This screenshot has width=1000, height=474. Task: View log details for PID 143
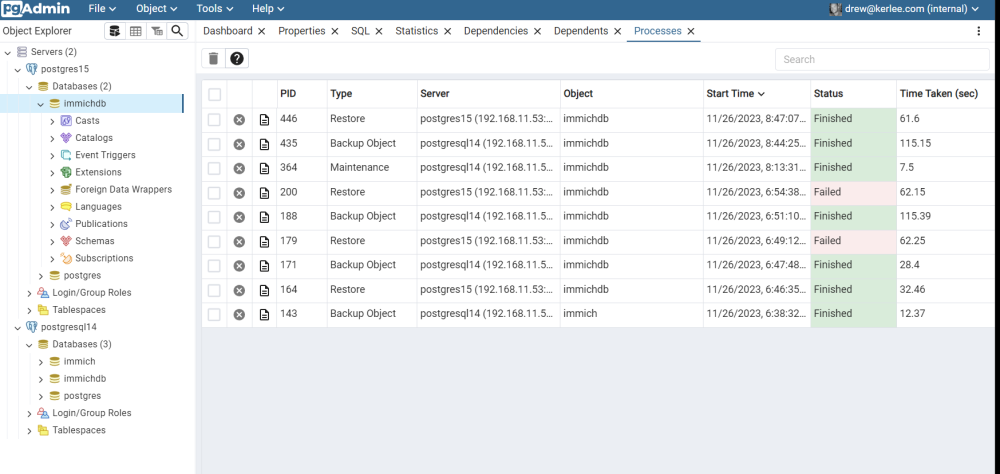click(x=264, y=314)
